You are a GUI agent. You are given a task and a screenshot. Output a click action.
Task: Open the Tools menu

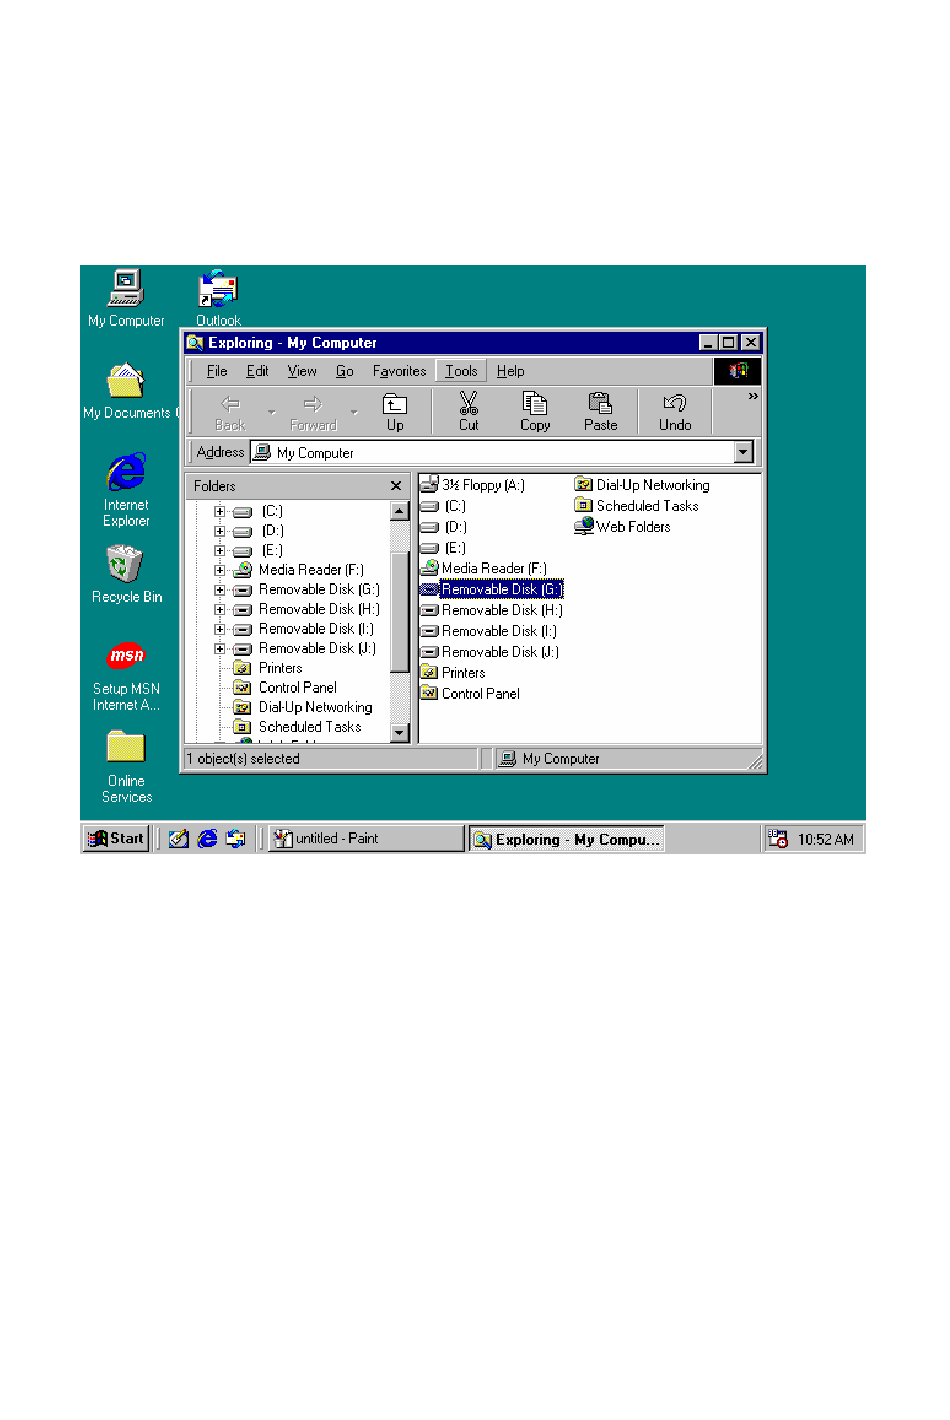point(461,371)
